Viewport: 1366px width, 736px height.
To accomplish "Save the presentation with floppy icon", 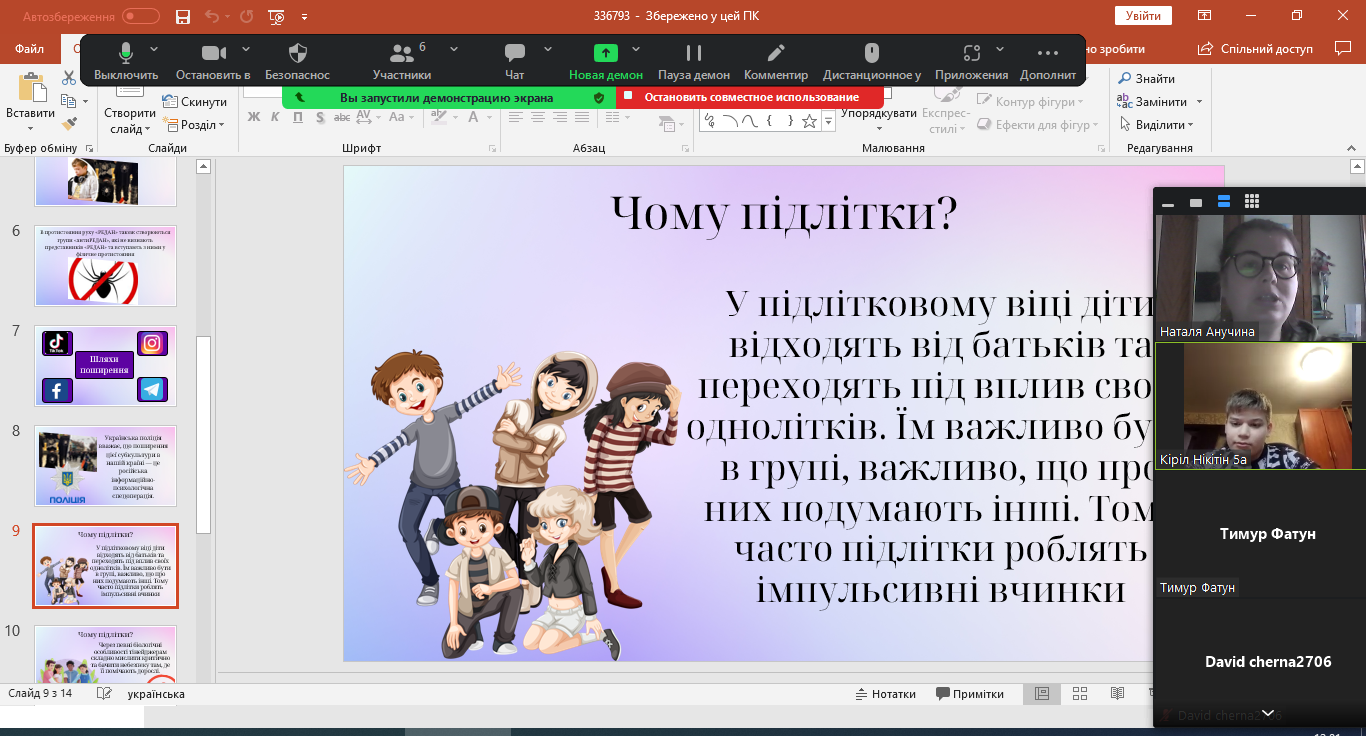I will 182,16.
